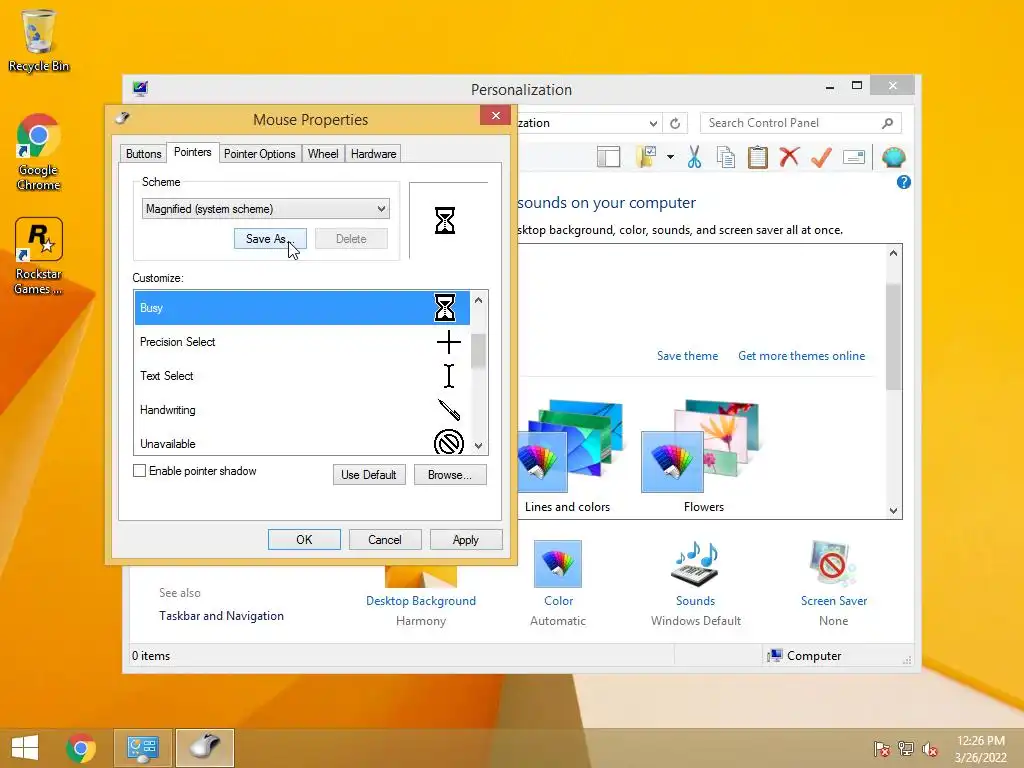The width and height of the screenshot is (1024, 768).
Task: Open the Desktop Background link
Action: pos(421,601)
